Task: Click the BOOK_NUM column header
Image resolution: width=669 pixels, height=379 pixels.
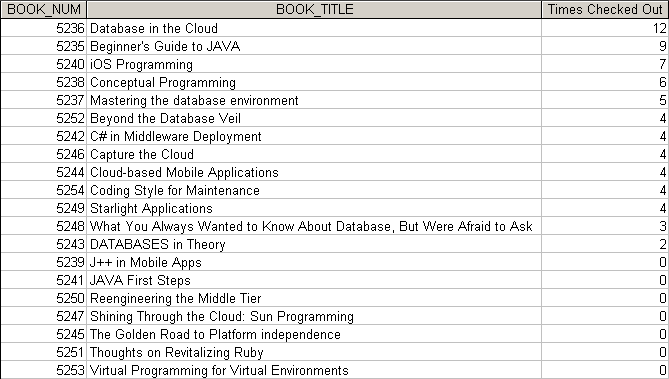Action: coord(44,9)
